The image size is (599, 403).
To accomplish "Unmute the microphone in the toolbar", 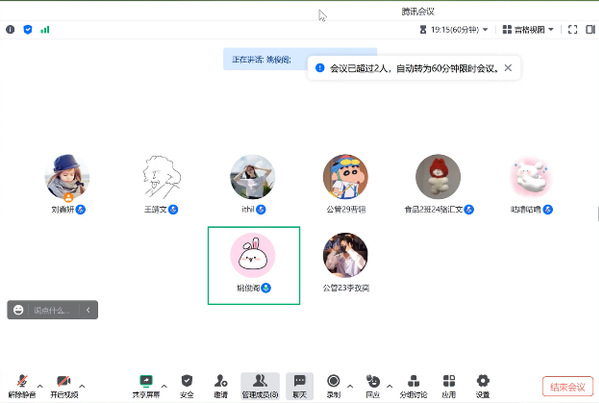I will click(x=22, y=386).
